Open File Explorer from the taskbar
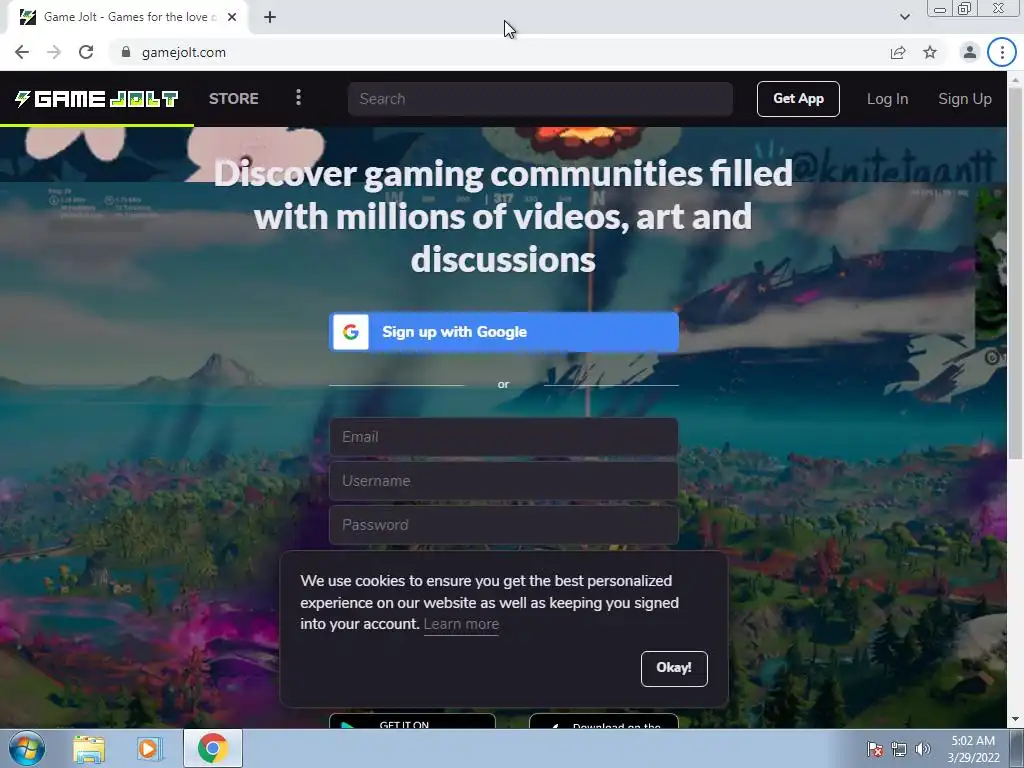 [x=88, y=748]
